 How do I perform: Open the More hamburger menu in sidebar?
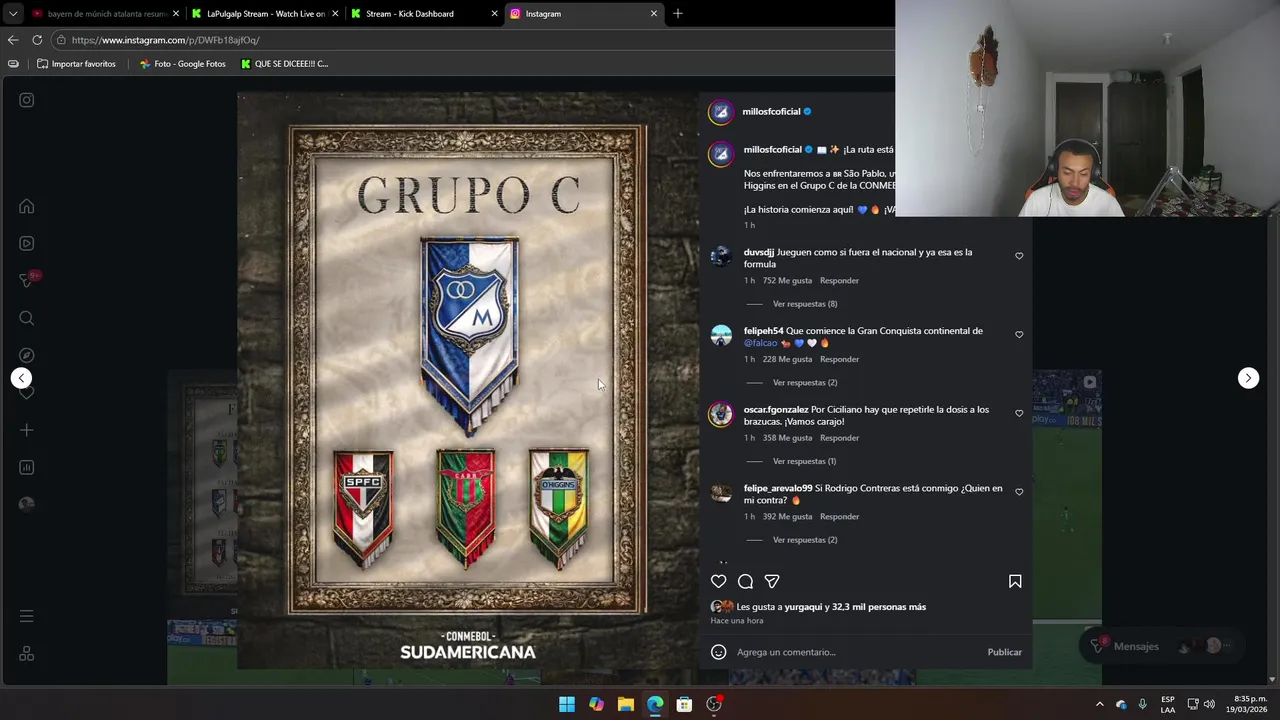pyautogui.click(x=27, y=616)
